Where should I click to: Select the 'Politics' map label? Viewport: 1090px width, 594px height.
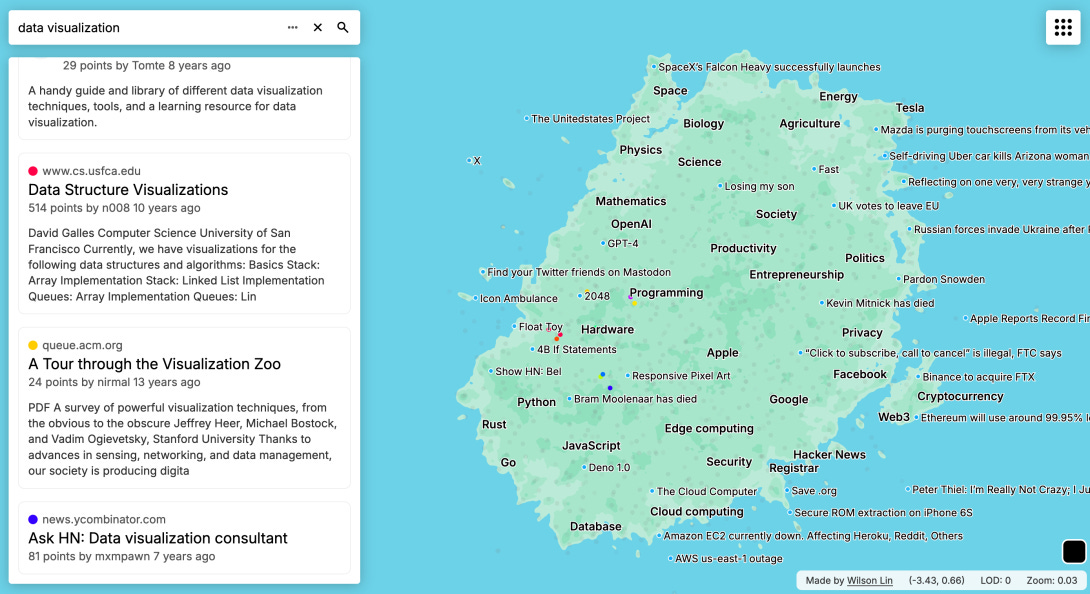[865, 258]
